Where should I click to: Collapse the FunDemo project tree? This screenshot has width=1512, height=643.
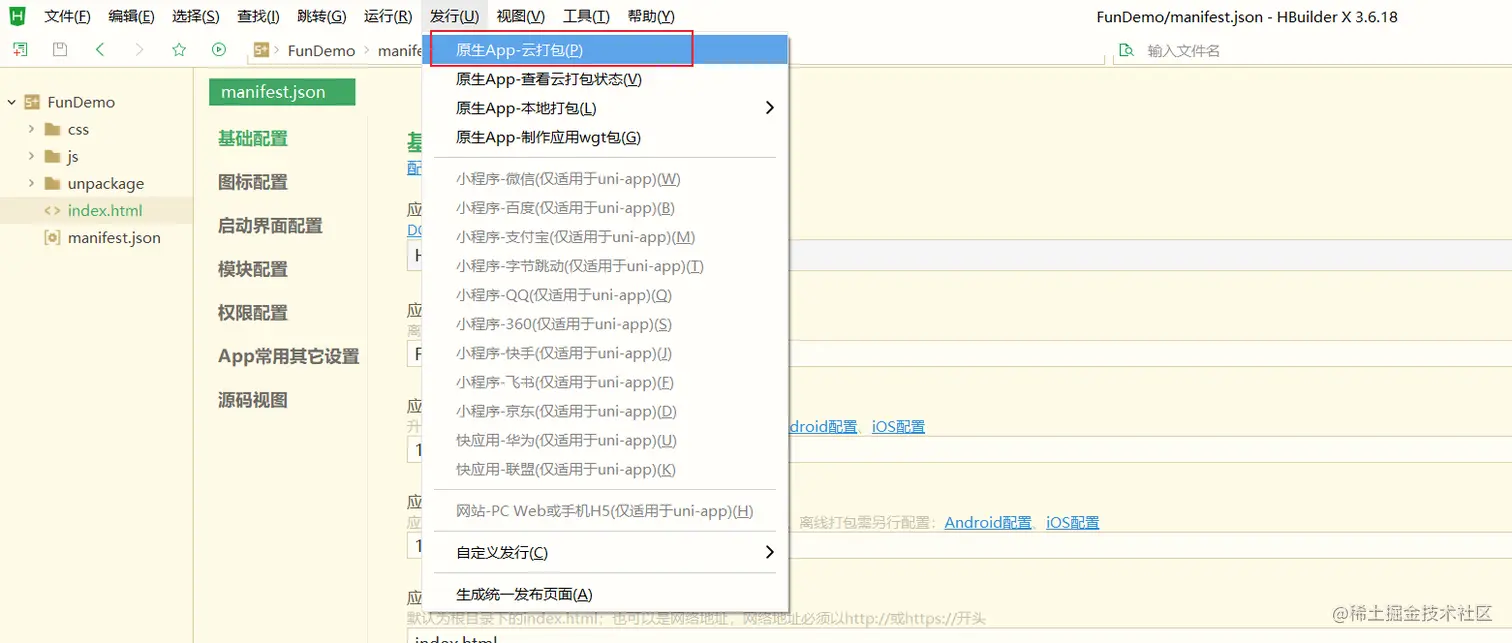[x=11, y=102]
